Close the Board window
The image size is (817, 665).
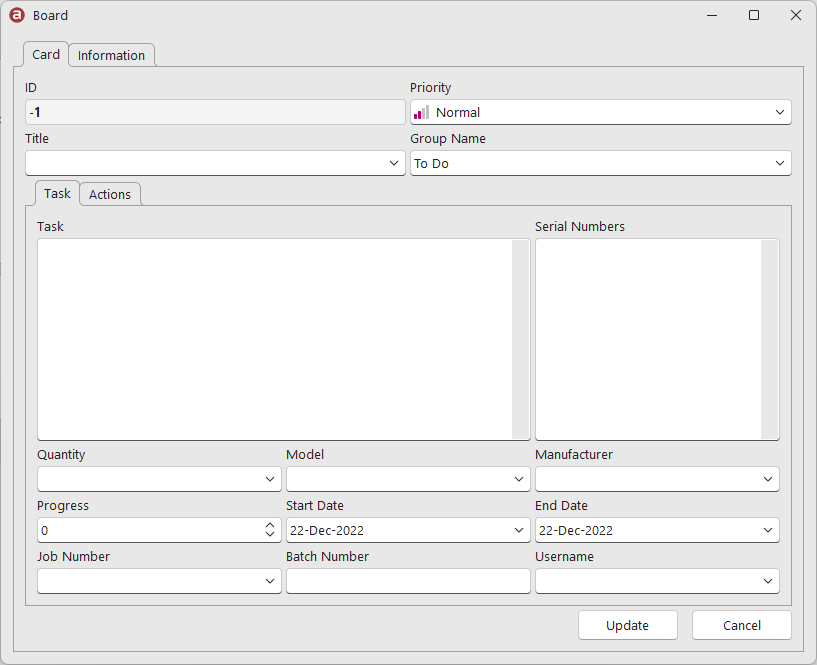click(x=796, y=15)
